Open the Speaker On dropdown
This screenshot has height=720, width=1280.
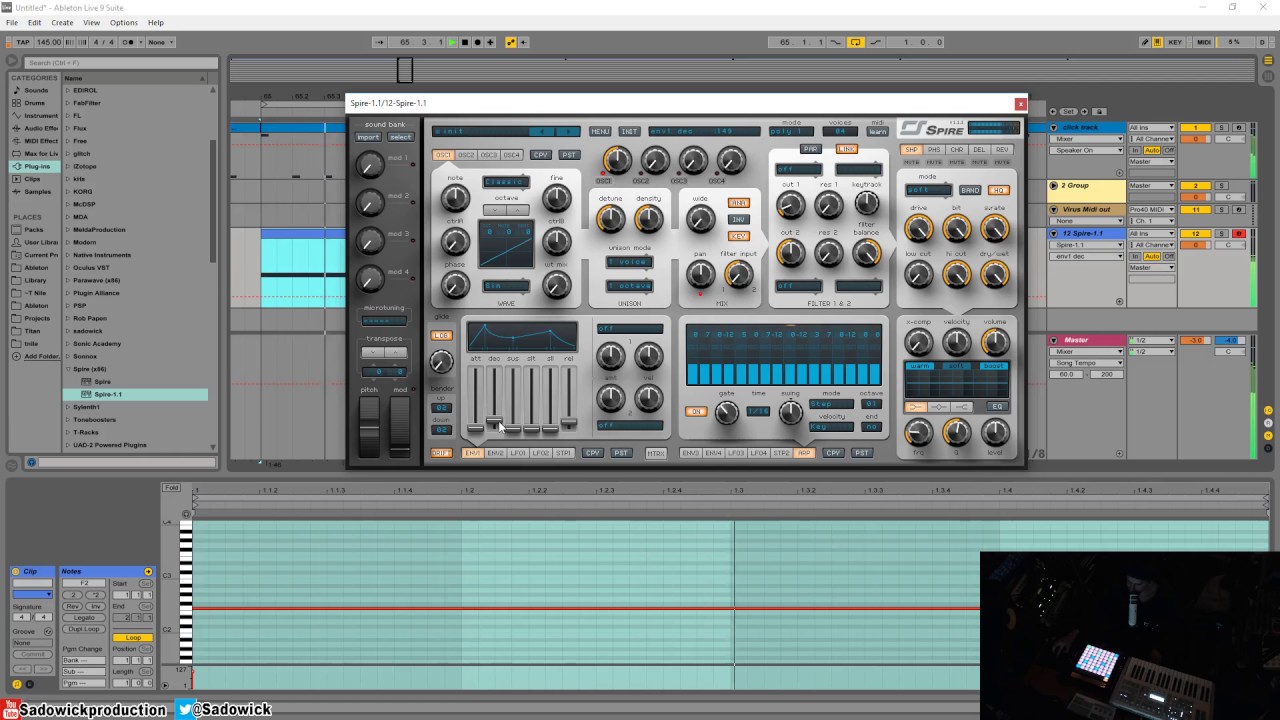pyautogui.click(x=1088, y=150)
